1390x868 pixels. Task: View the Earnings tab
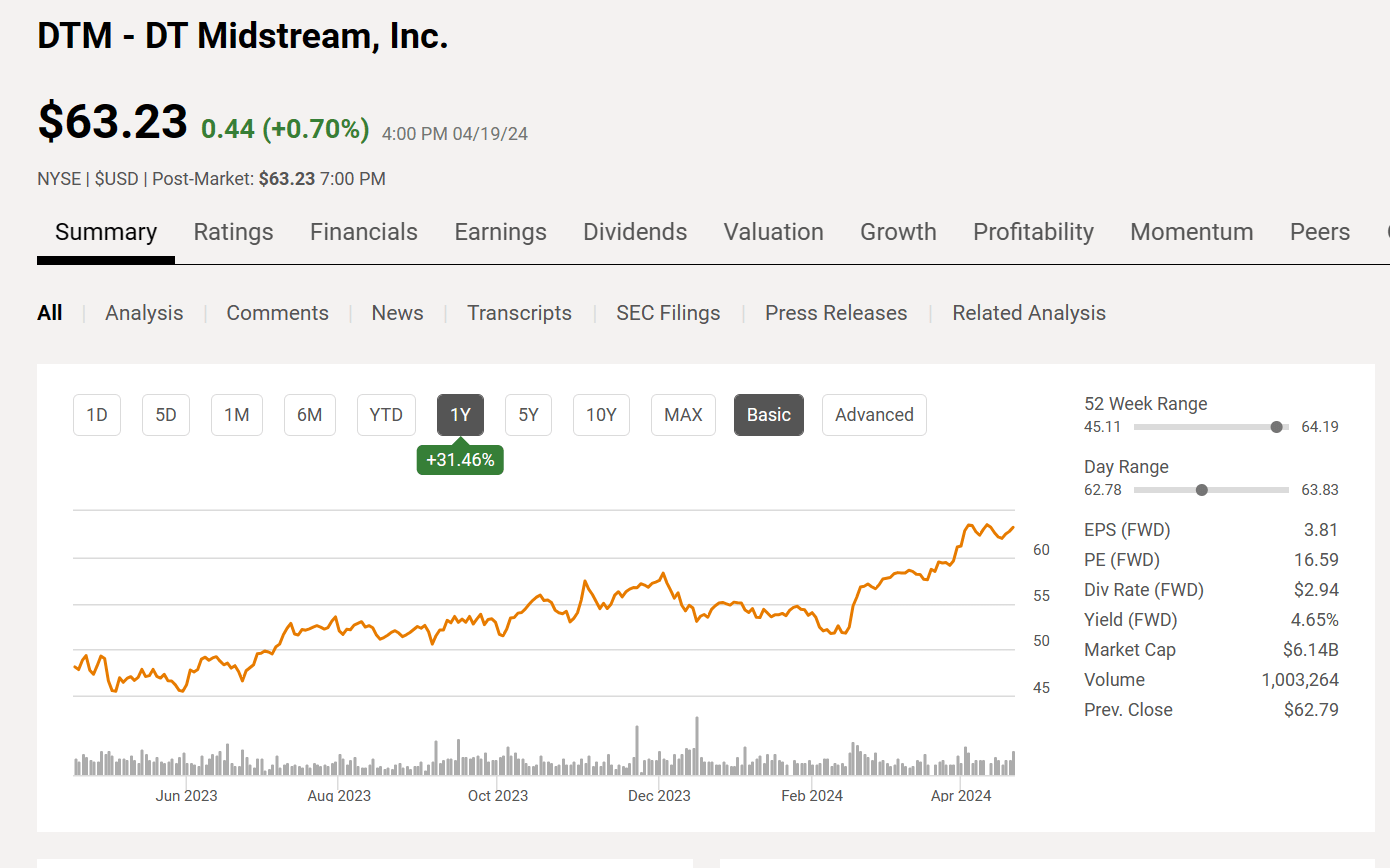pyautogui.click(x=500, y=231)
